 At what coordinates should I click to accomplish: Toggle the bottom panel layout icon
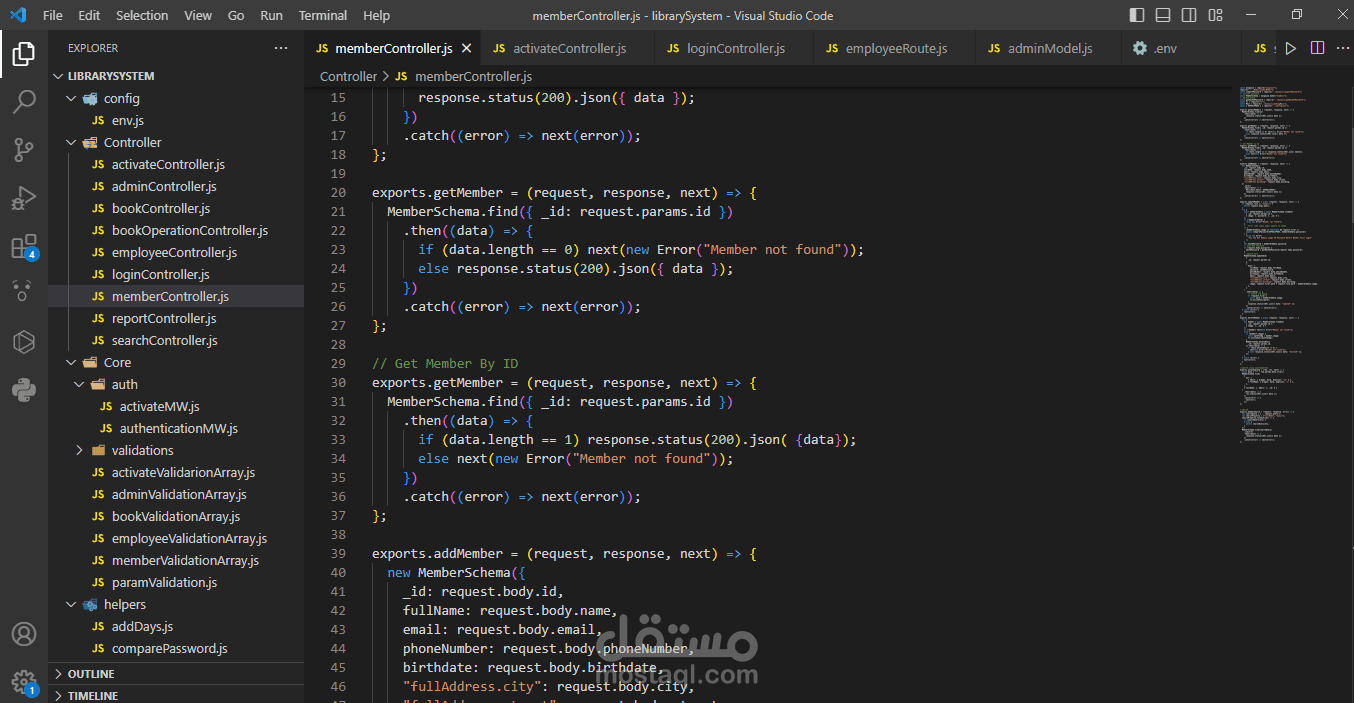pyautogui.click(x=1164, y=15)
